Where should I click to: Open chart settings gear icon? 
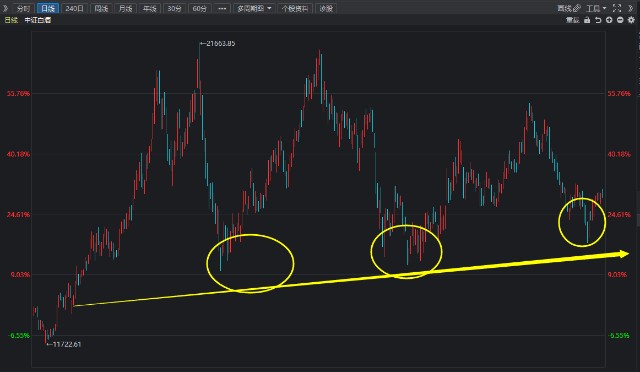point(631,20)
